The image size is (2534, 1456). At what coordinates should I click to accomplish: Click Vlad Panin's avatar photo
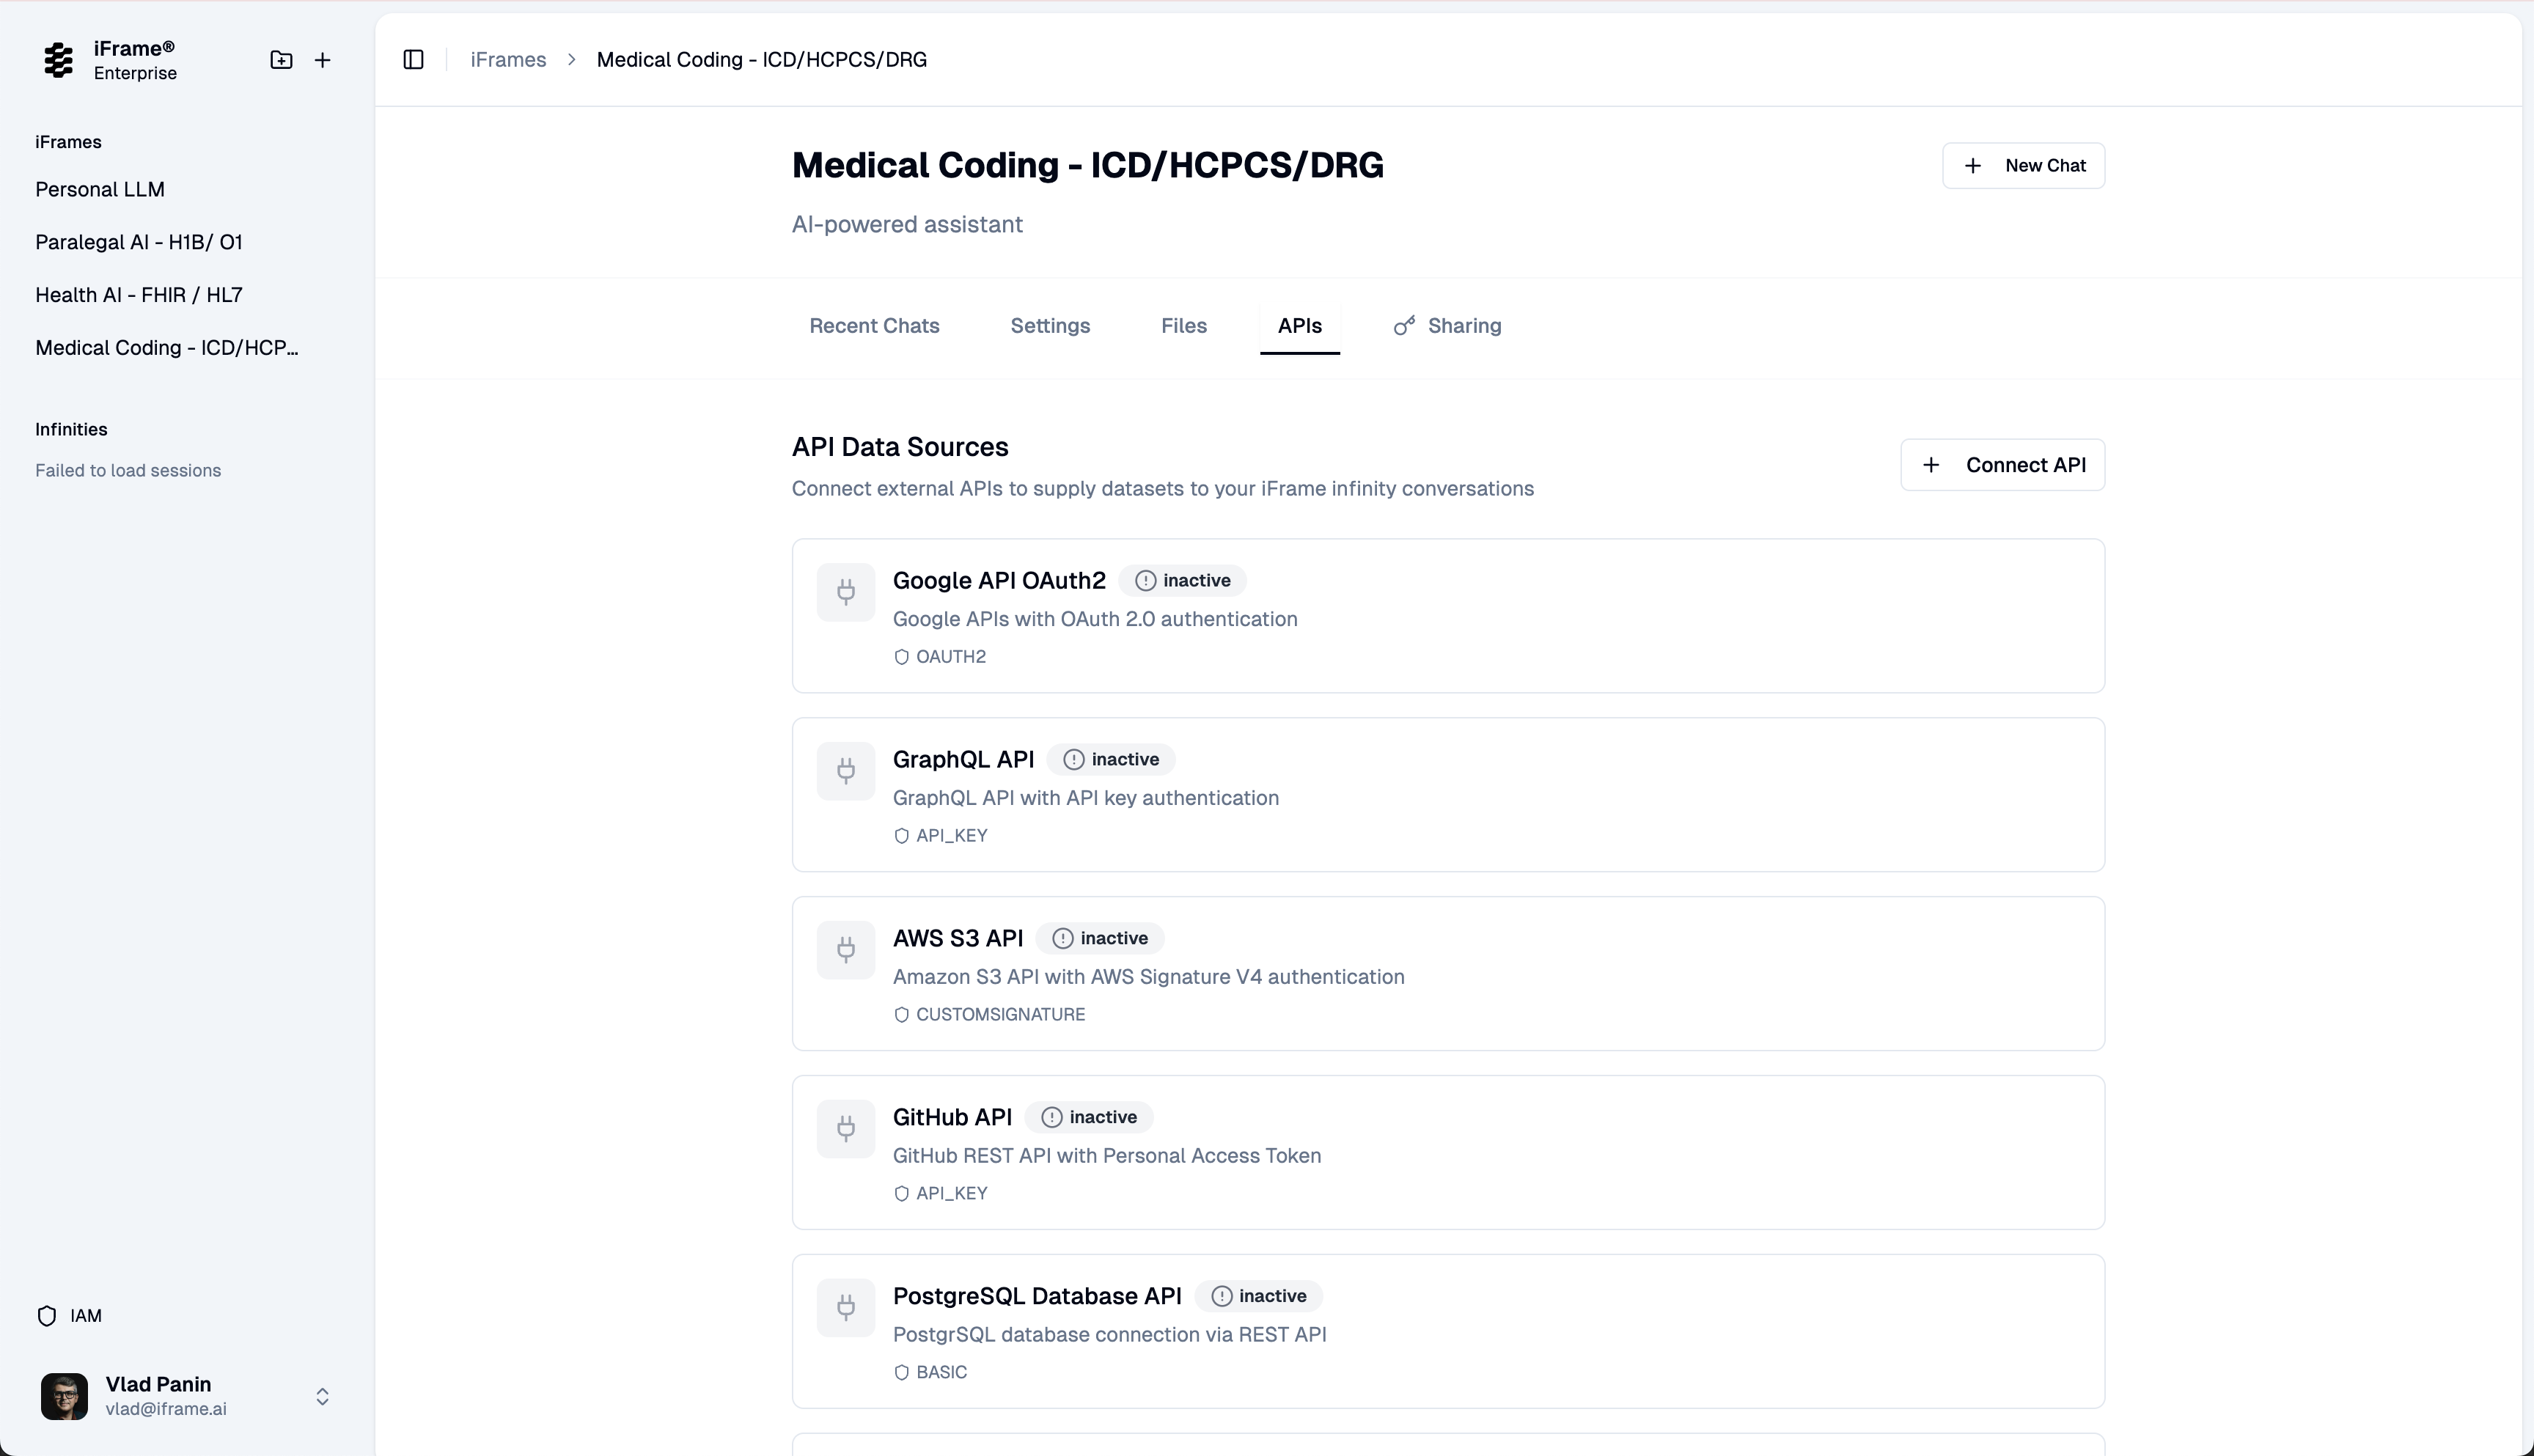pyautogui.click(x=64, y=1397)
